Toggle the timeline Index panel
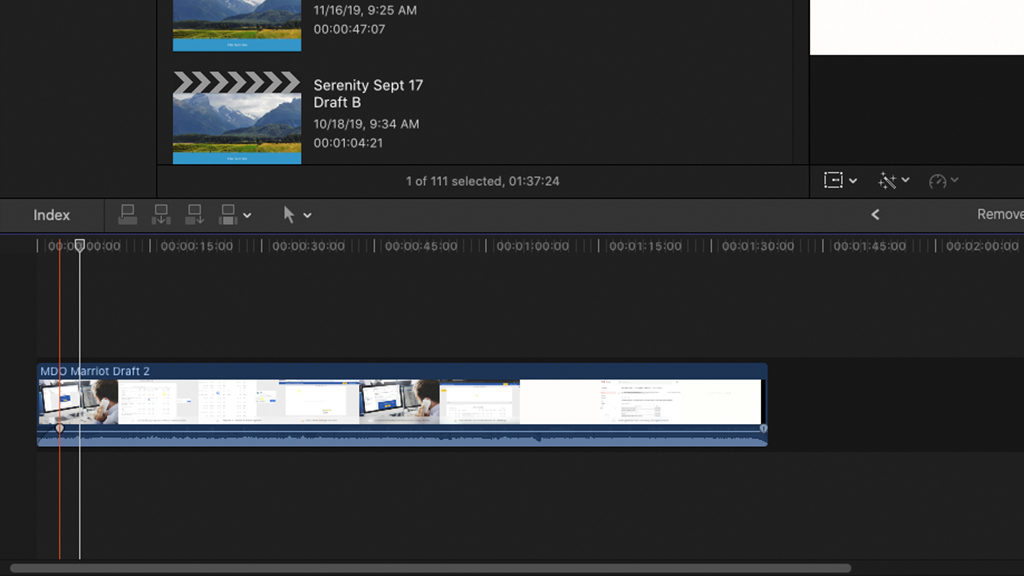 coord(52,215)
